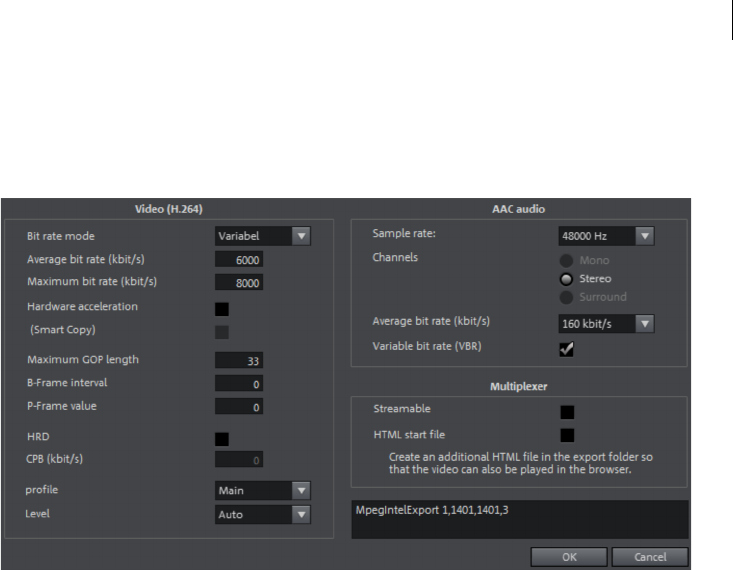Viewport: 733px width, 570px height.
Task: Select the Surround channel radio button
Action: pos(566,297)
